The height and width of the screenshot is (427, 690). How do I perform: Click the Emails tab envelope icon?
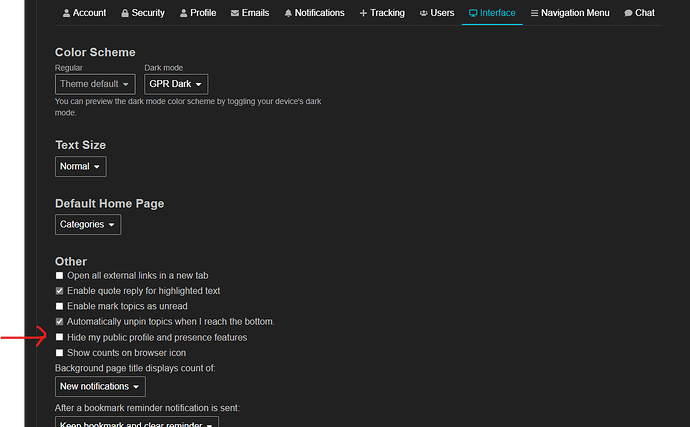click(235, 13)
